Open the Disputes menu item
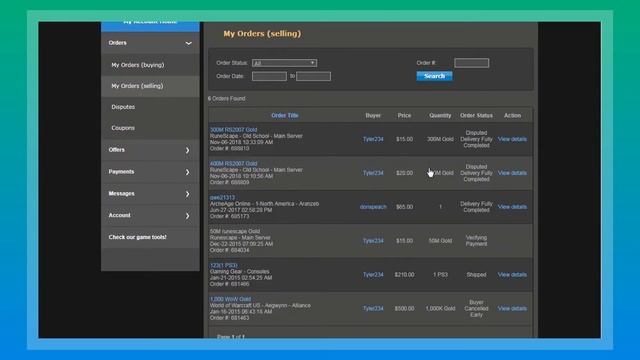The image size is (640, 360). 123,107
